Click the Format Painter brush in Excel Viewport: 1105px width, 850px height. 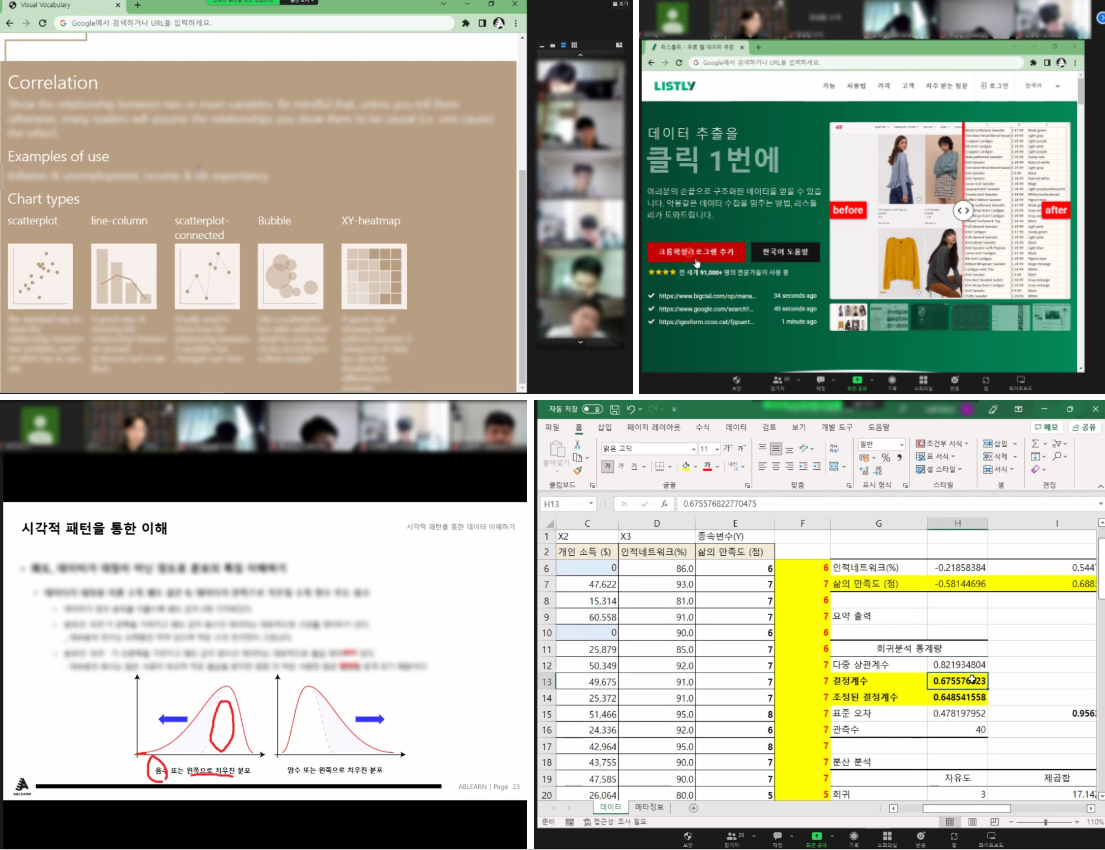578,470
